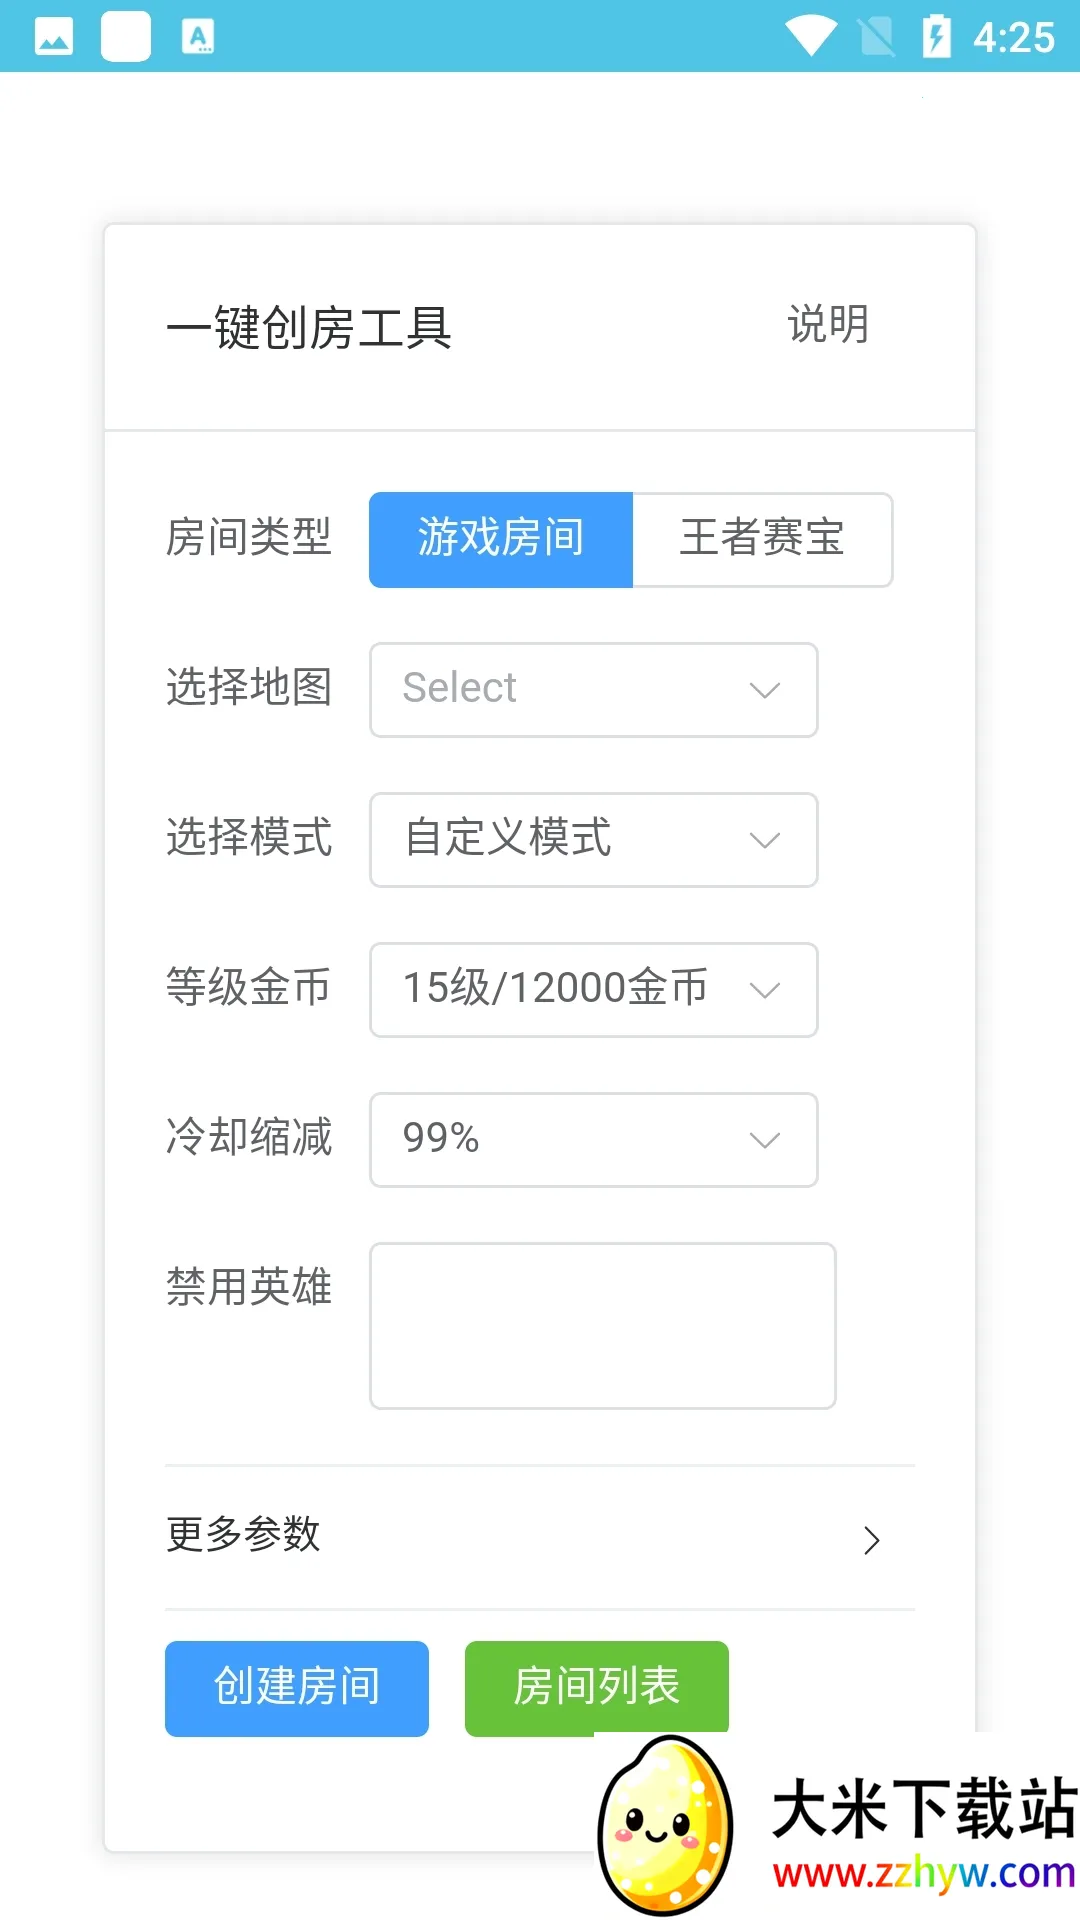Open the 说明 instructions link
This screenshot has width=1080, height=1920.
[828, 325]
